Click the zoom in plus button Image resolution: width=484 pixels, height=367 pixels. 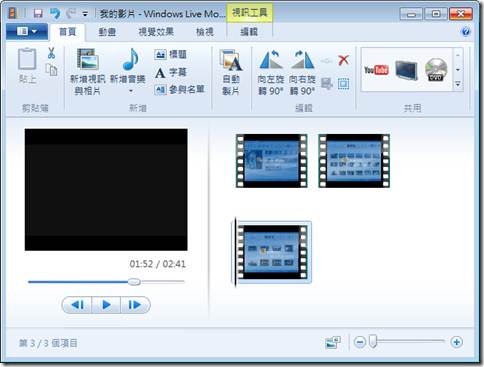[456, 342]
